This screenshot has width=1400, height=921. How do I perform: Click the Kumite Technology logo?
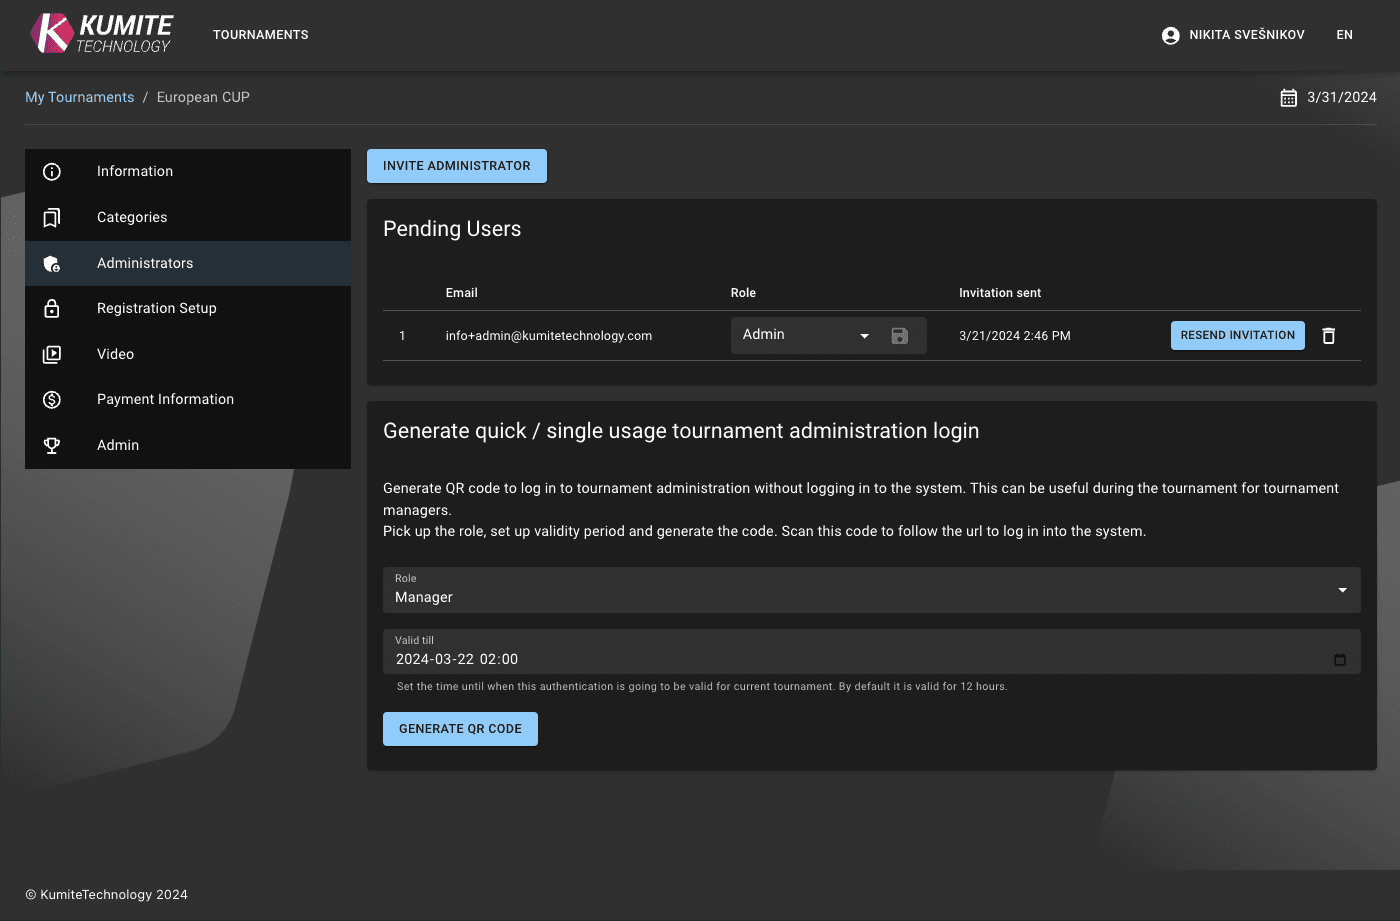click(101, 34)
